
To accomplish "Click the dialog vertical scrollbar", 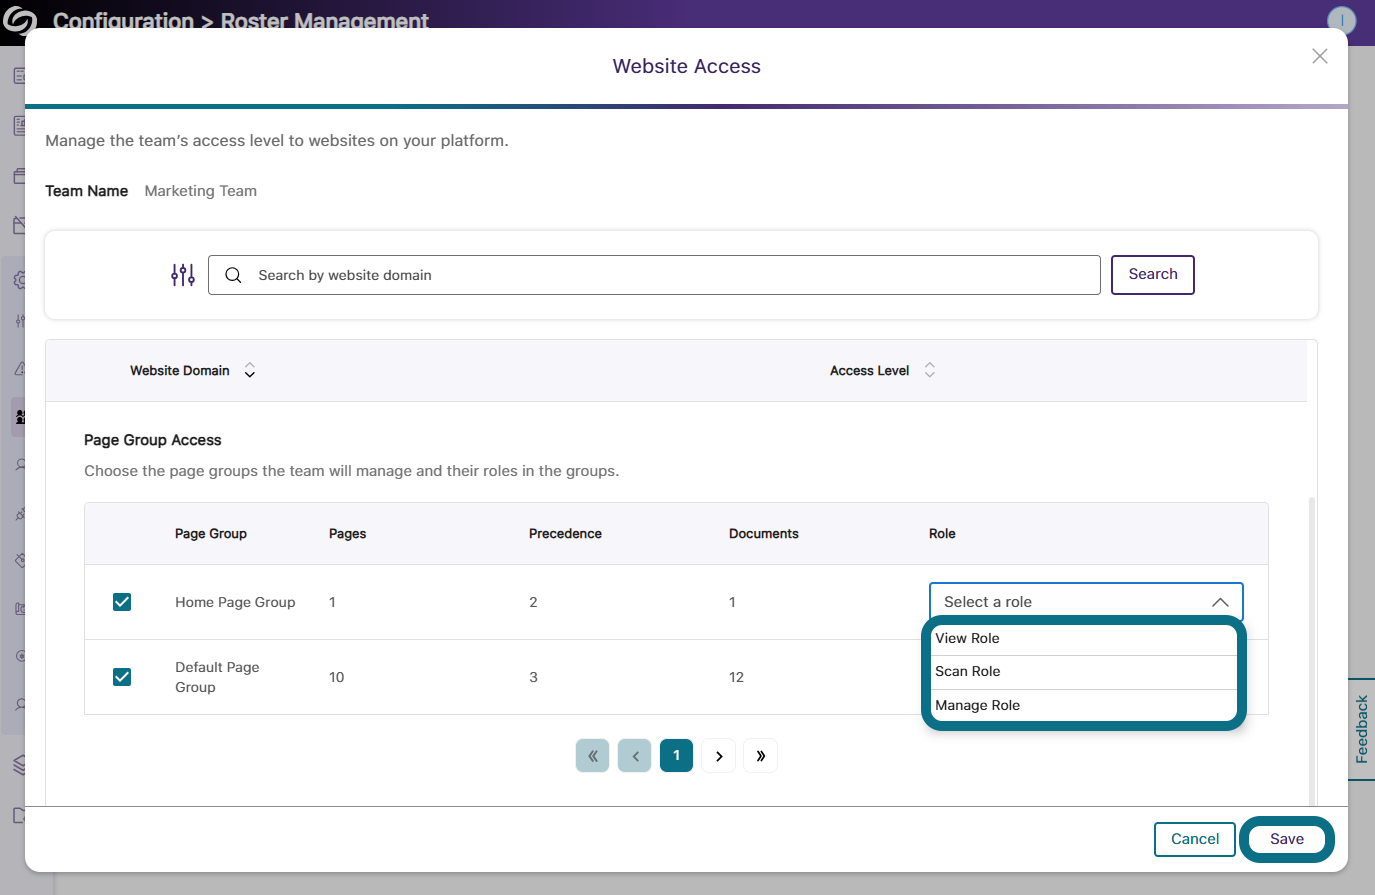I will [x=1312, y=650].
